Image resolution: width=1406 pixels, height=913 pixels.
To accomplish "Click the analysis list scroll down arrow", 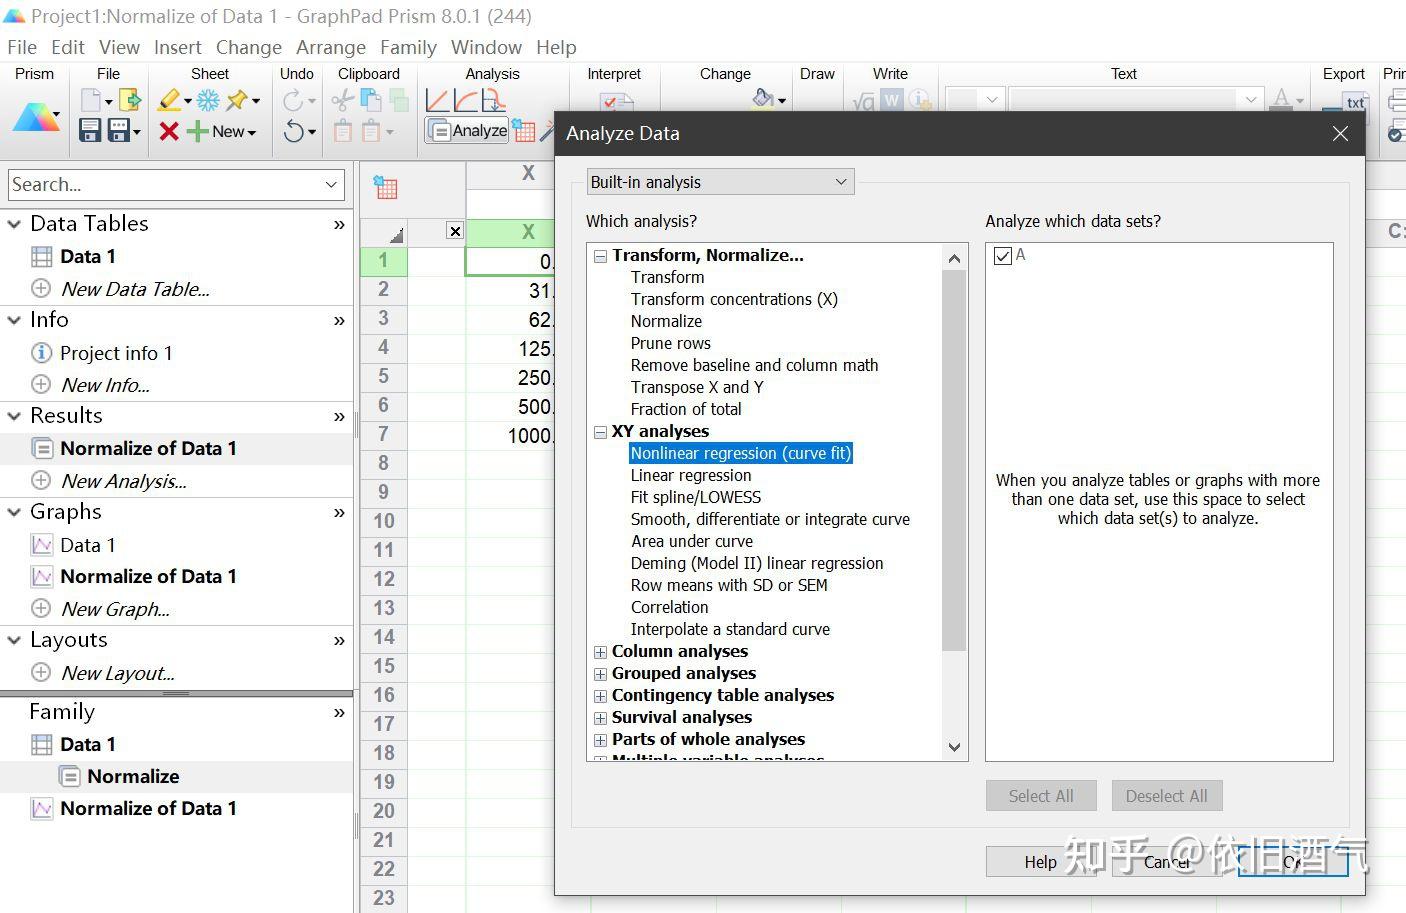I will [x=954, y=747].
